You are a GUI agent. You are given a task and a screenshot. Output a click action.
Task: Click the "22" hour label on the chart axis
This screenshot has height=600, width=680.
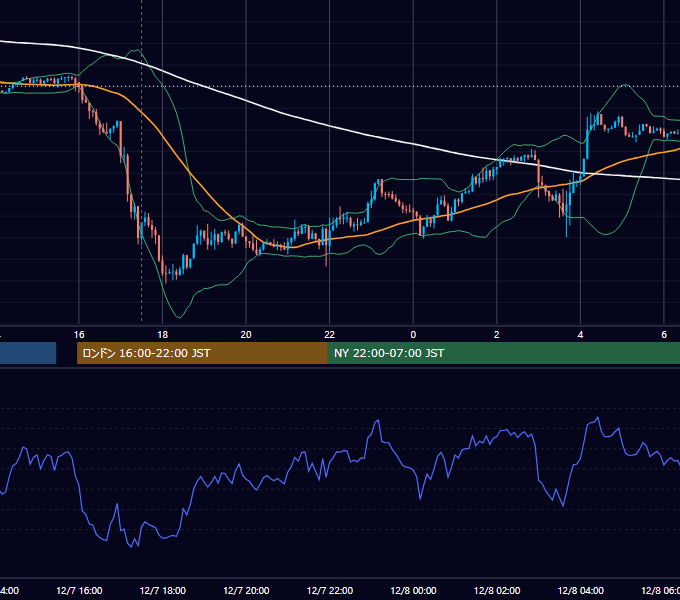pos(330,335)
